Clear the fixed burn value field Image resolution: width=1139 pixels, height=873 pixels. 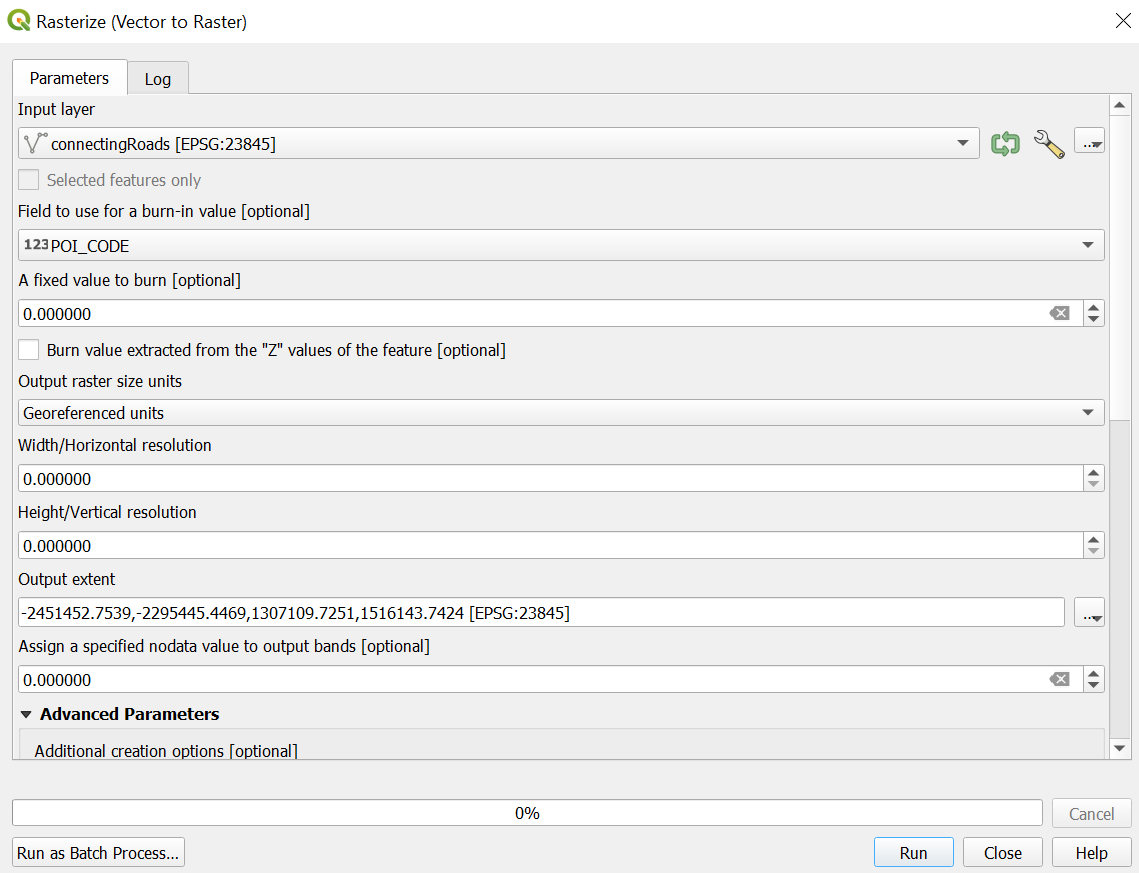[1059, 314]
